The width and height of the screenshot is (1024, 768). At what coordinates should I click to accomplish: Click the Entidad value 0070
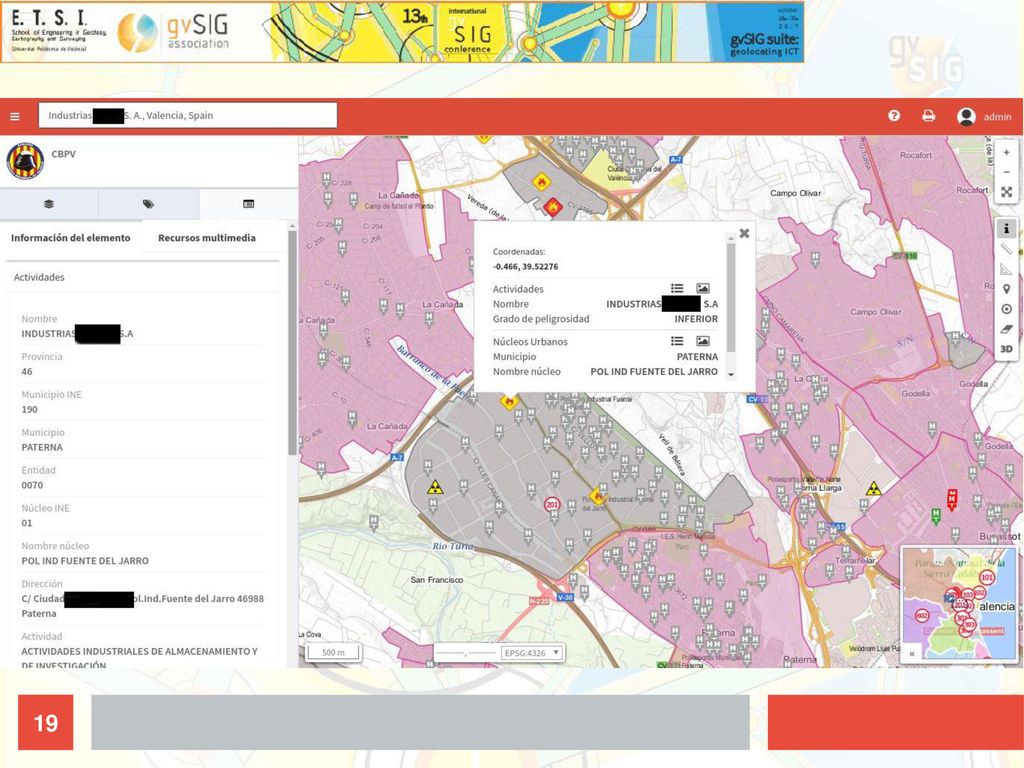coord(32,485)
